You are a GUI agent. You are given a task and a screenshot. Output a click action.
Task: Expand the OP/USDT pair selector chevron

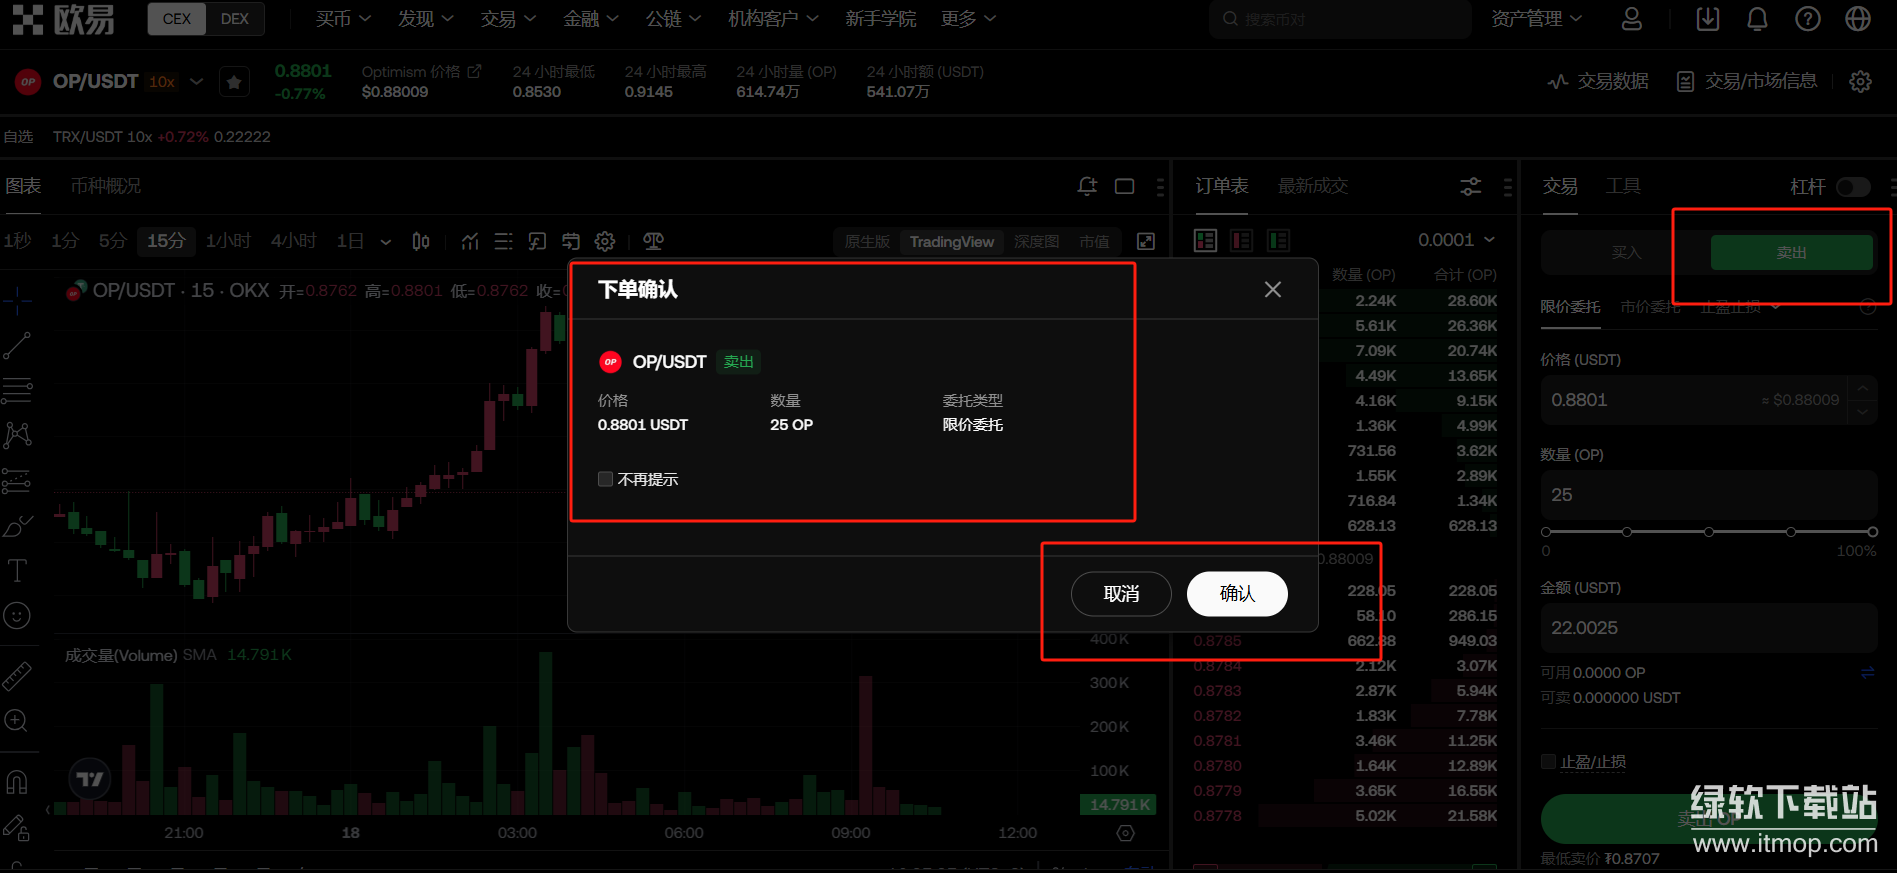196,82
